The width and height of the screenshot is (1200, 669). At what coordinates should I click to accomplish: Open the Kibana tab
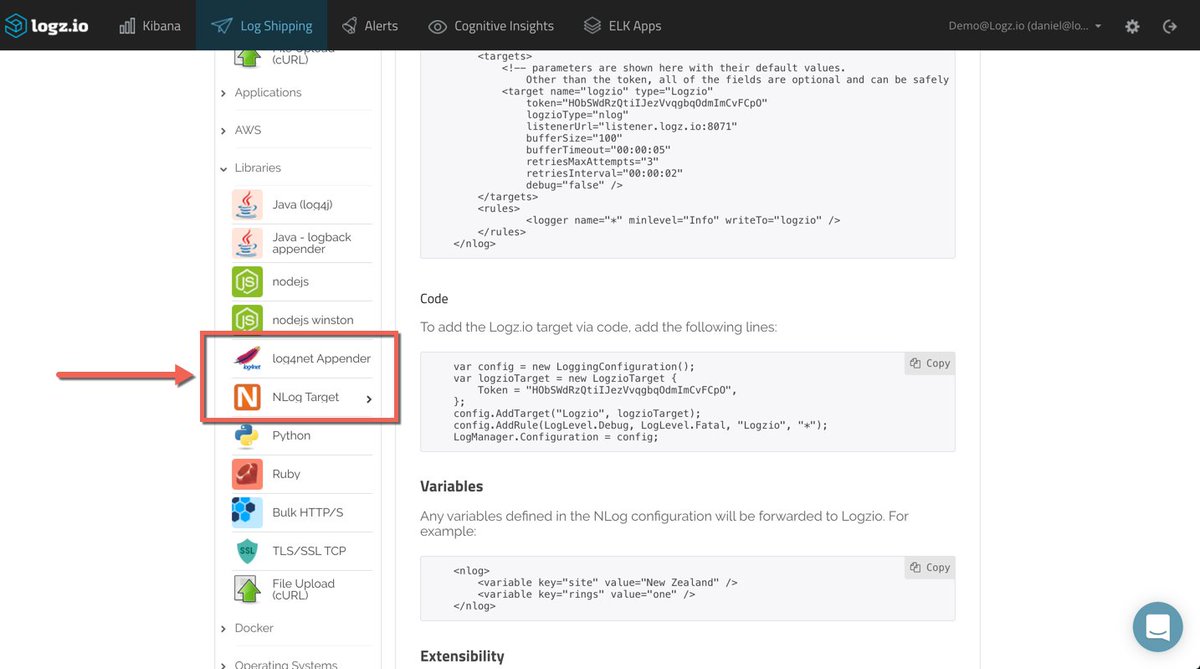pos(150,25)
